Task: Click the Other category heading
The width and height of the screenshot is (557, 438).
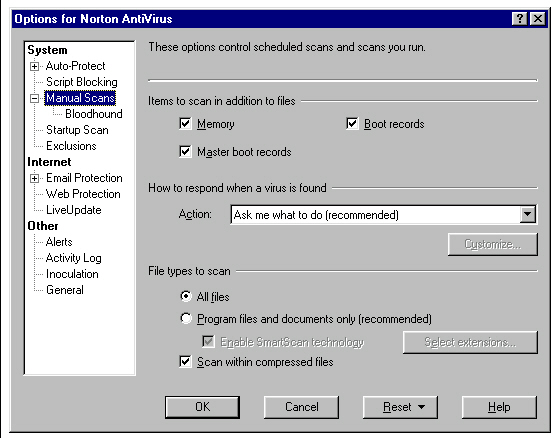Action: click(43, 226)
